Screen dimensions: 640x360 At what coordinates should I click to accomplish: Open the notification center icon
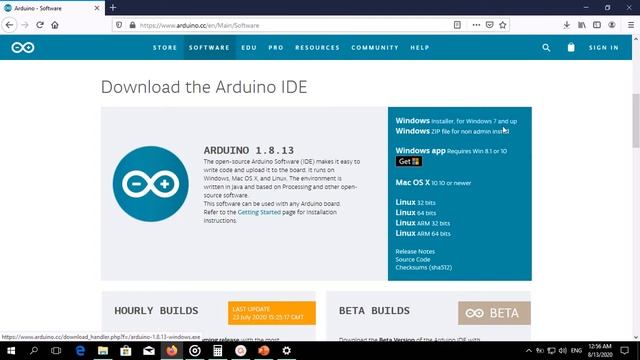[x=624, y=351]
